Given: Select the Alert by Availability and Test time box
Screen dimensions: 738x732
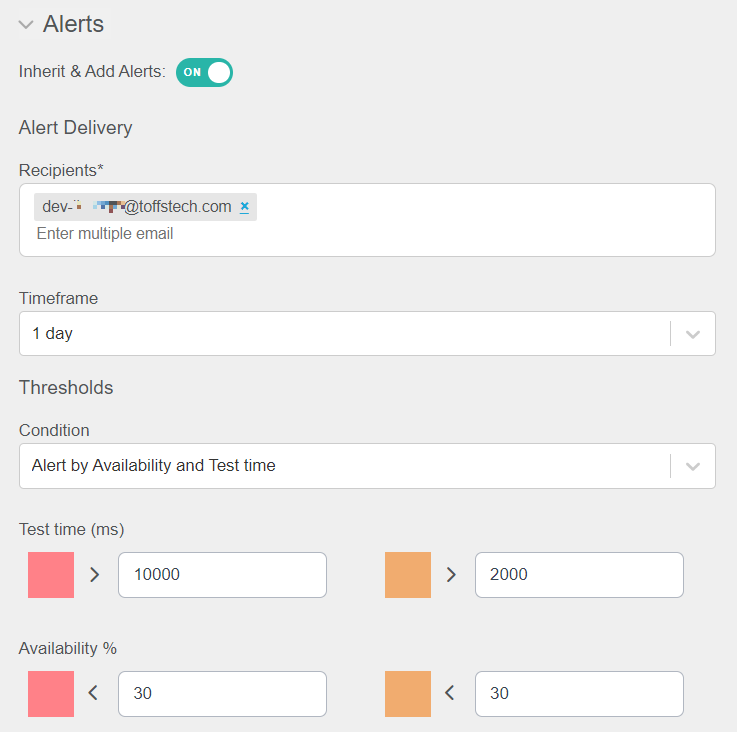Looking at the screenshot, I should point(340,466).
